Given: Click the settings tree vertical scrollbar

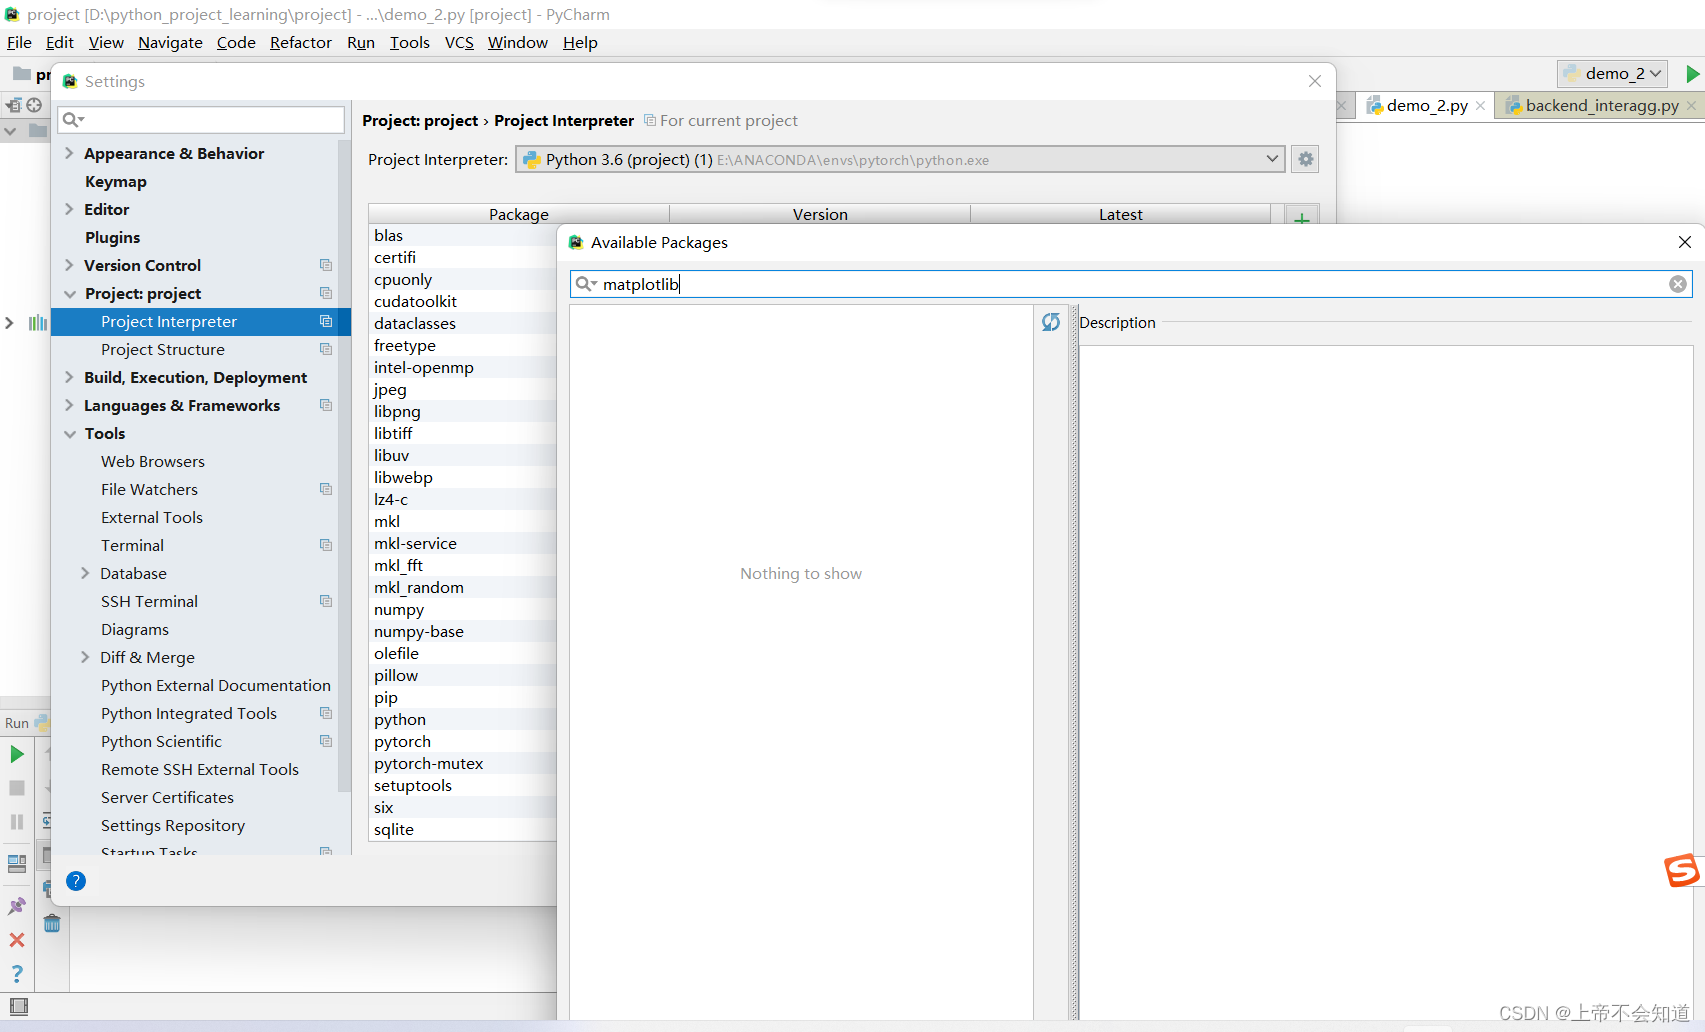Looking at the screenshot, I should [345, 465].
